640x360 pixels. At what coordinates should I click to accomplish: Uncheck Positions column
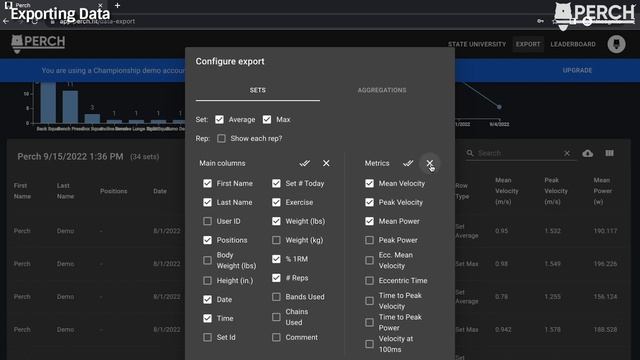(x=207, y=240)
